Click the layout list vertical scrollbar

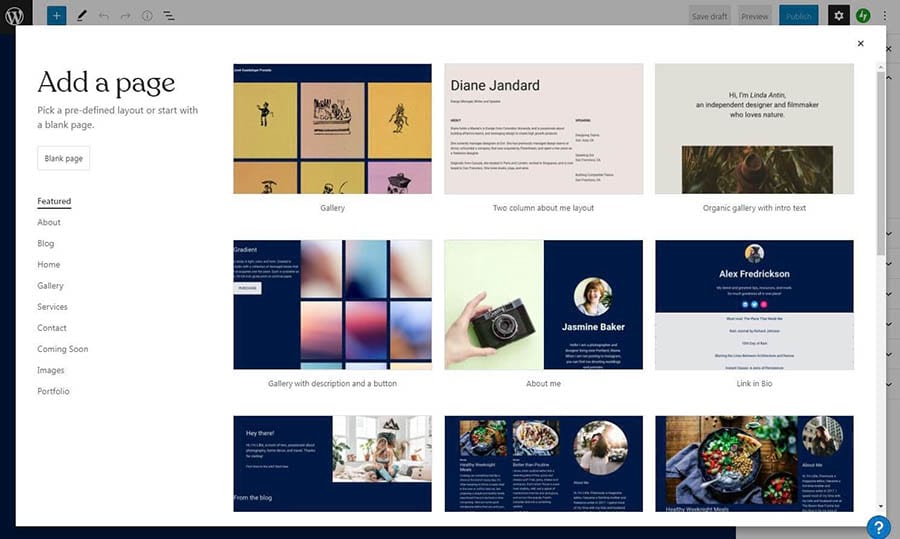point(880,150)
